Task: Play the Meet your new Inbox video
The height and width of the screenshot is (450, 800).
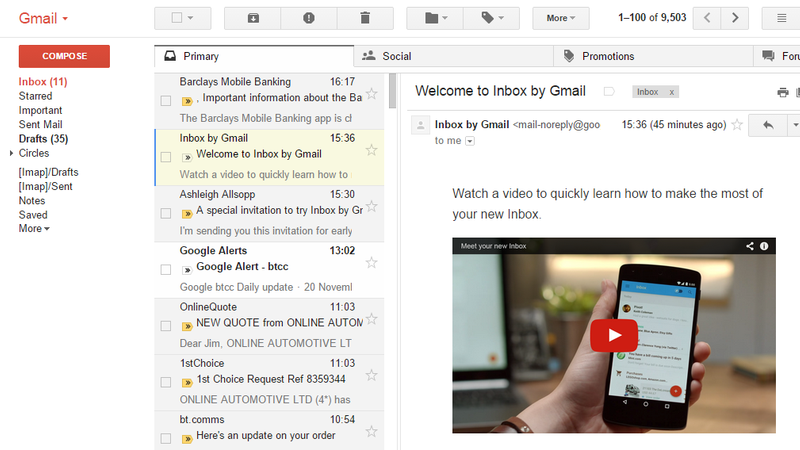Action: [606, 335]
